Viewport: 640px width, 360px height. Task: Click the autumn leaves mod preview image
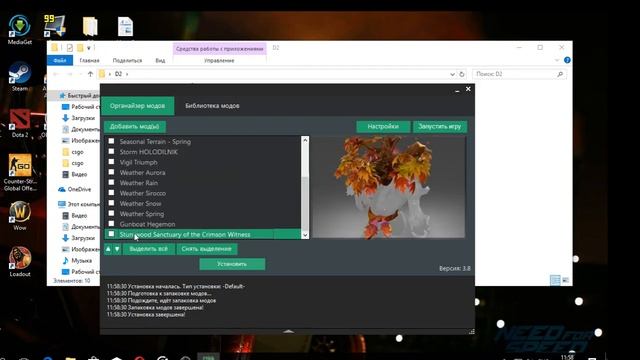388,187
